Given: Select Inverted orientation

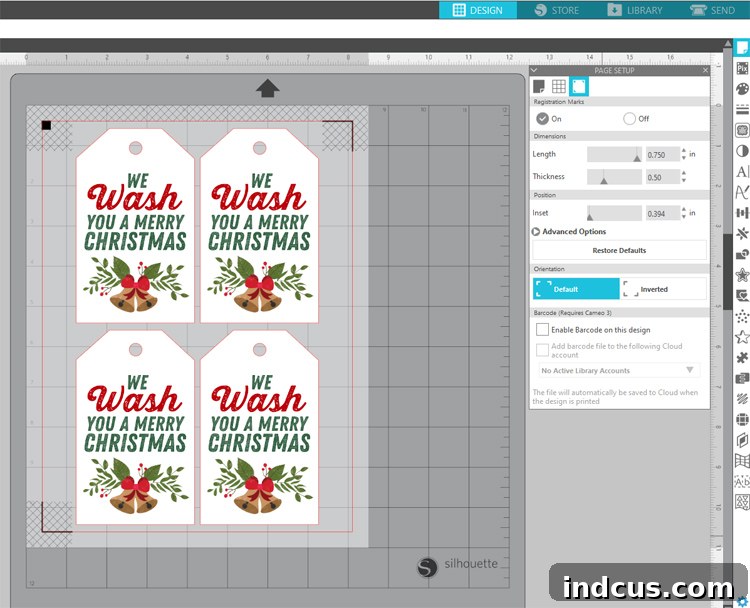Looking at the screenshot, I should pyautogui.click(x=663, y=289).
